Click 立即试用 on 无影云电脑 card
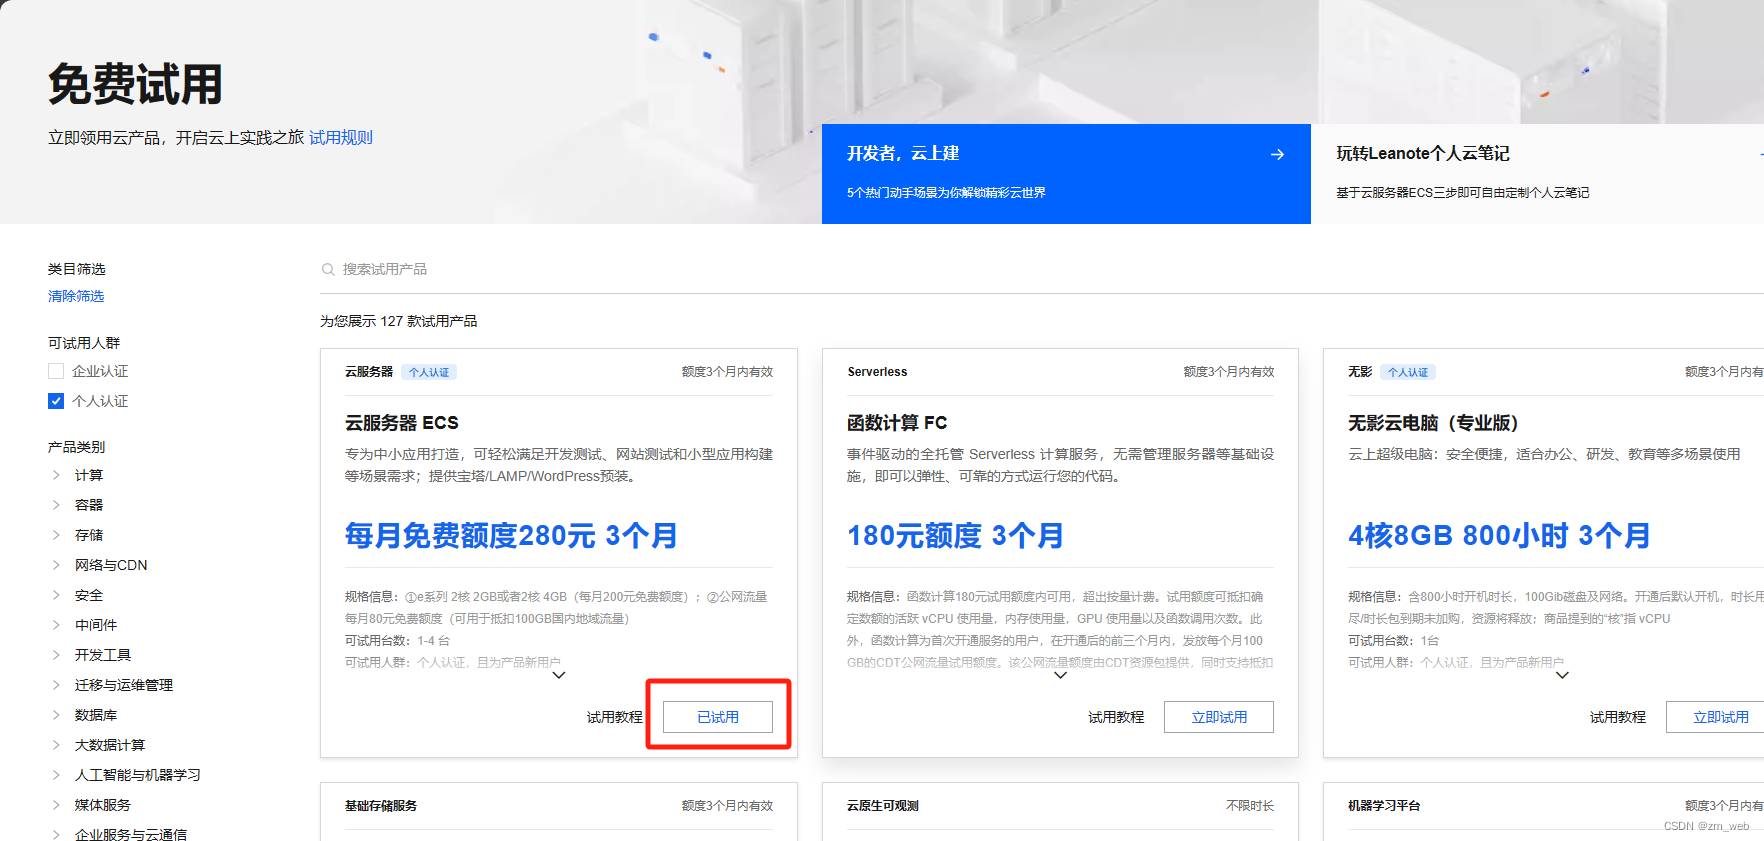Viewport: 1764px width, 841px height. pos(1715,717)
